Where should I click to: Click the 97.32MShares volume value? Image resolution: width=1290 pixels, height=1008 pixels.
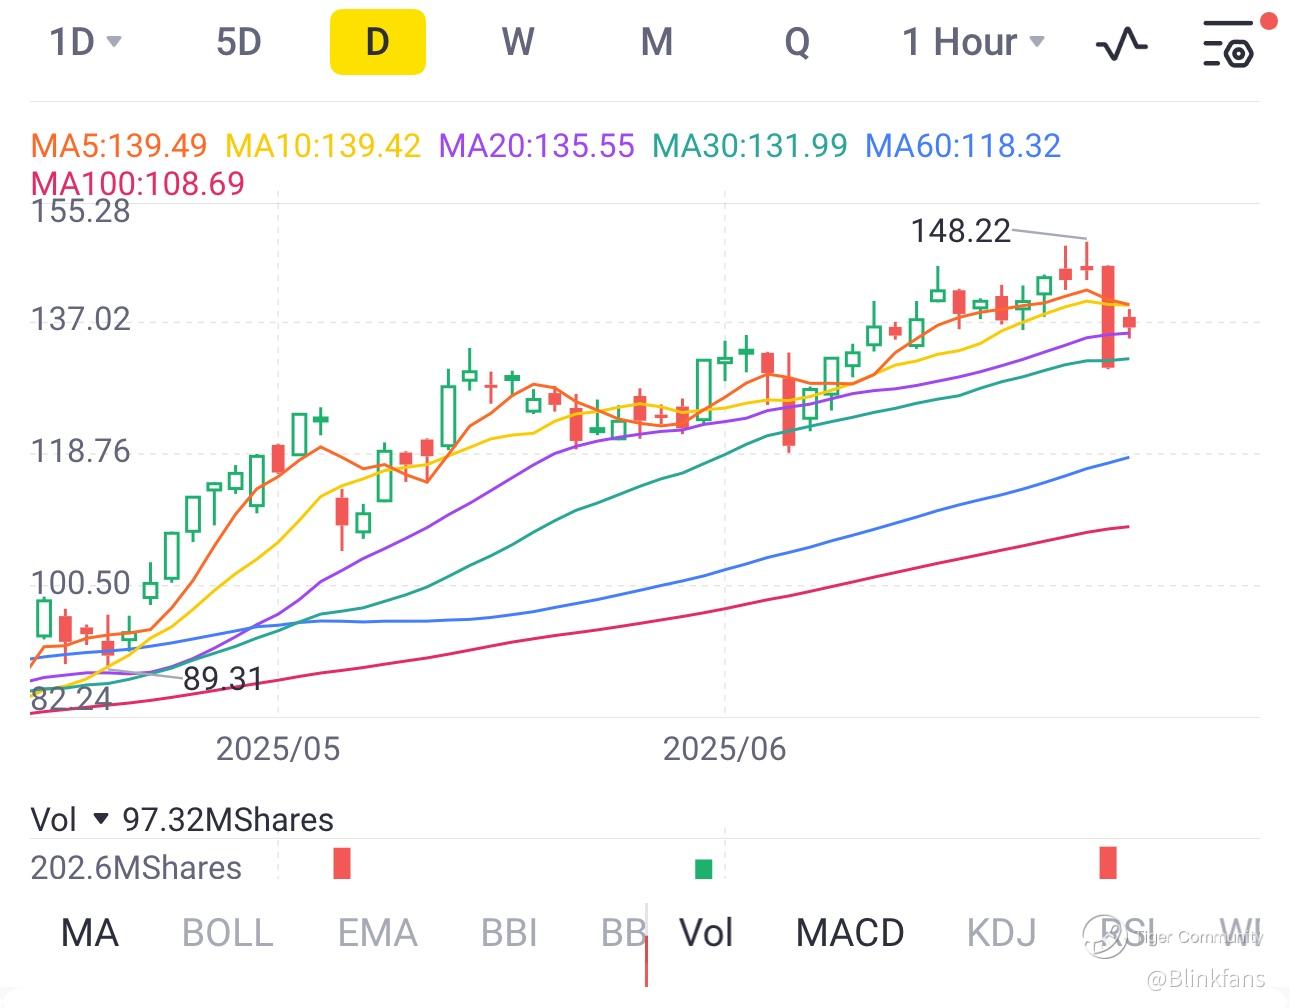pyautogui.click(x=228, y=820)
